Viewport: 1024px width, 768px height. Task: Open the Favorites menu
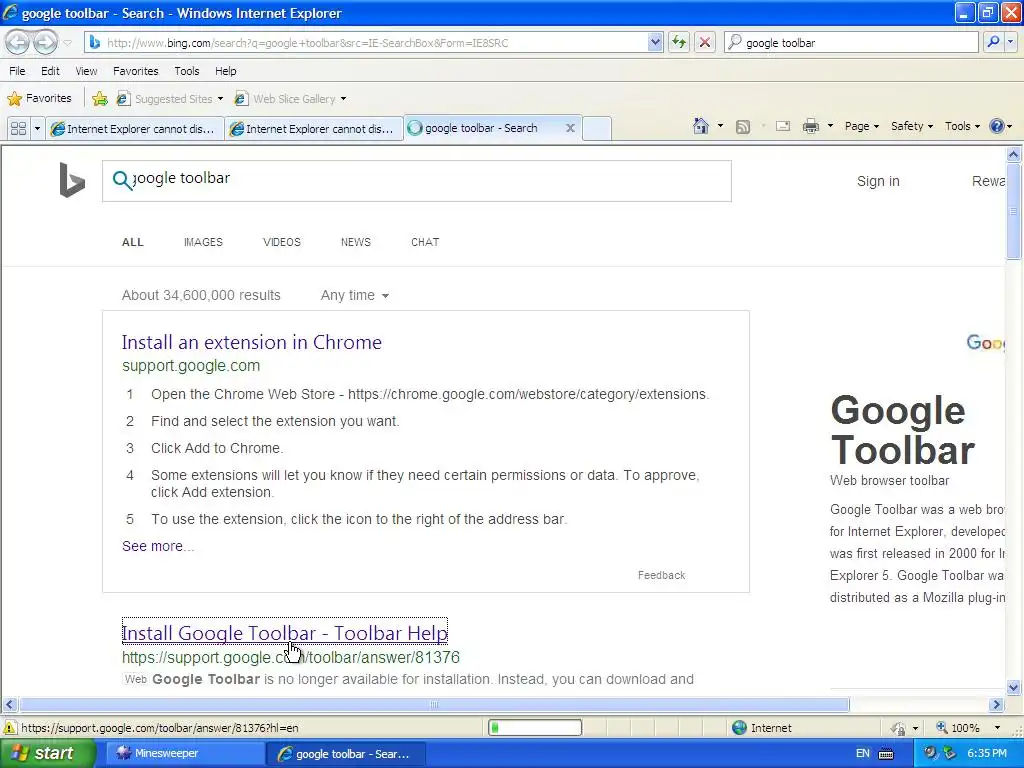[136, 71]
